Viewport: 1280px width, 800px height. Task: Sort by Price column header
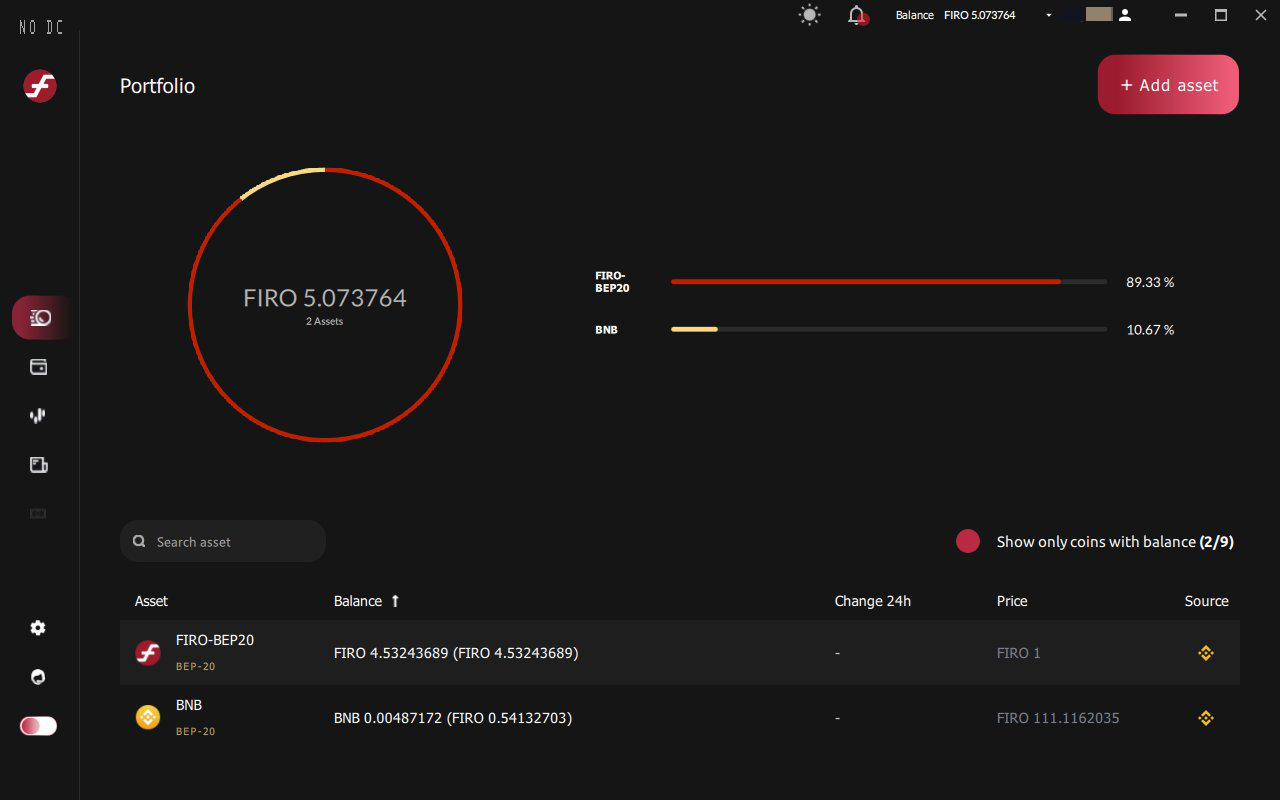[x=1012, y=601]
